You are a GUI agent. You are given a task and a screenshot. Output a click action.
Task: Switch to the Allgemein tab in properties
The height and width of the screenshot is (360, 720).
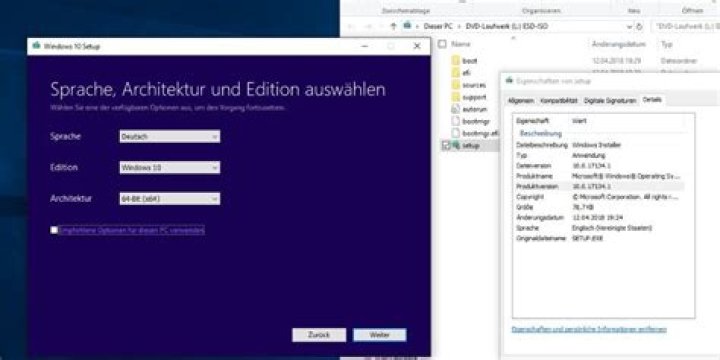(x=521, y=101)
